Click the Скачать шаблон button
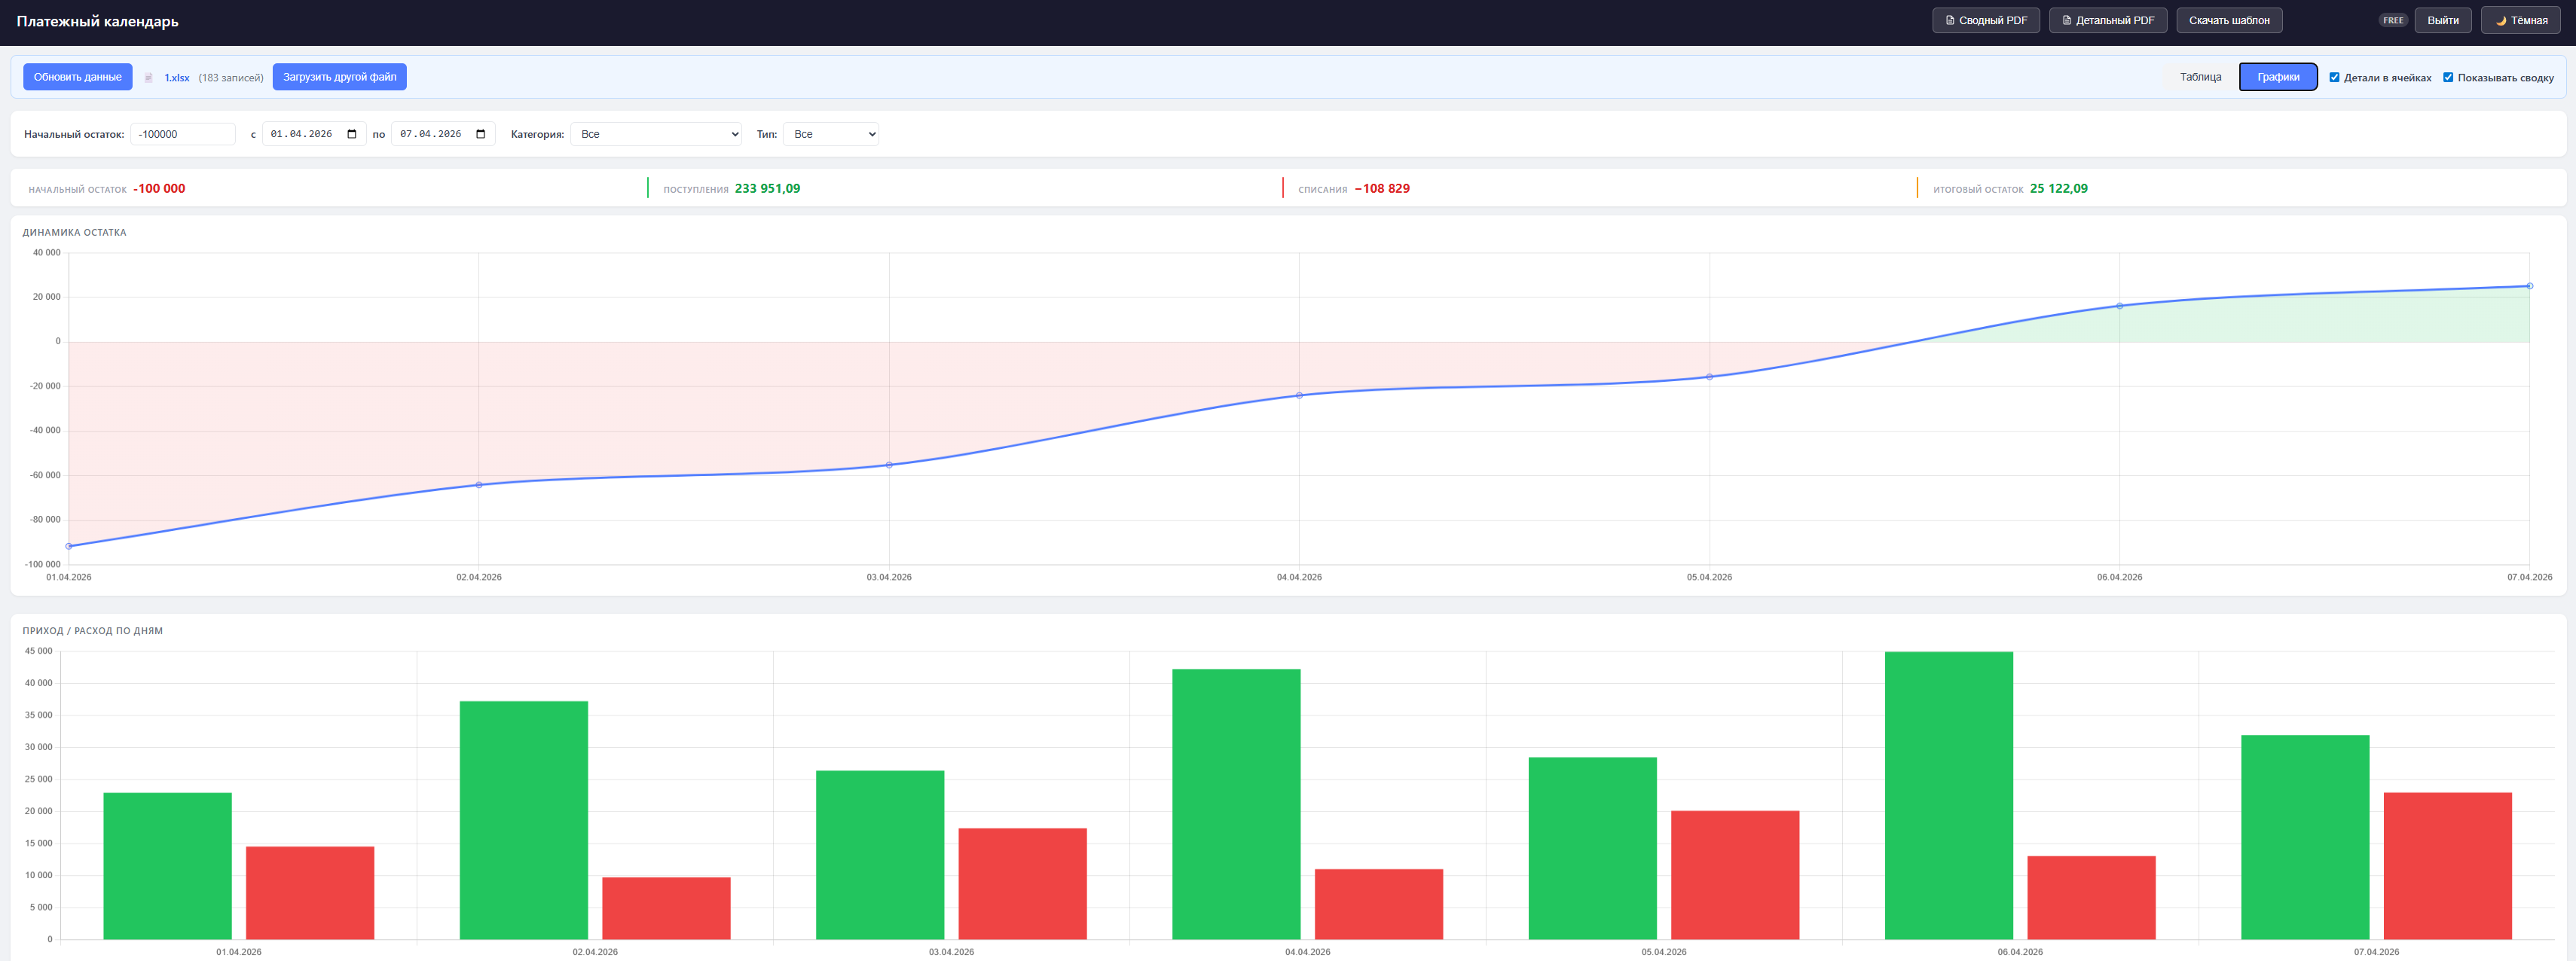The width and height of the screenshot is (2576, 961). pyautogui.click(x=2228, y=20)
